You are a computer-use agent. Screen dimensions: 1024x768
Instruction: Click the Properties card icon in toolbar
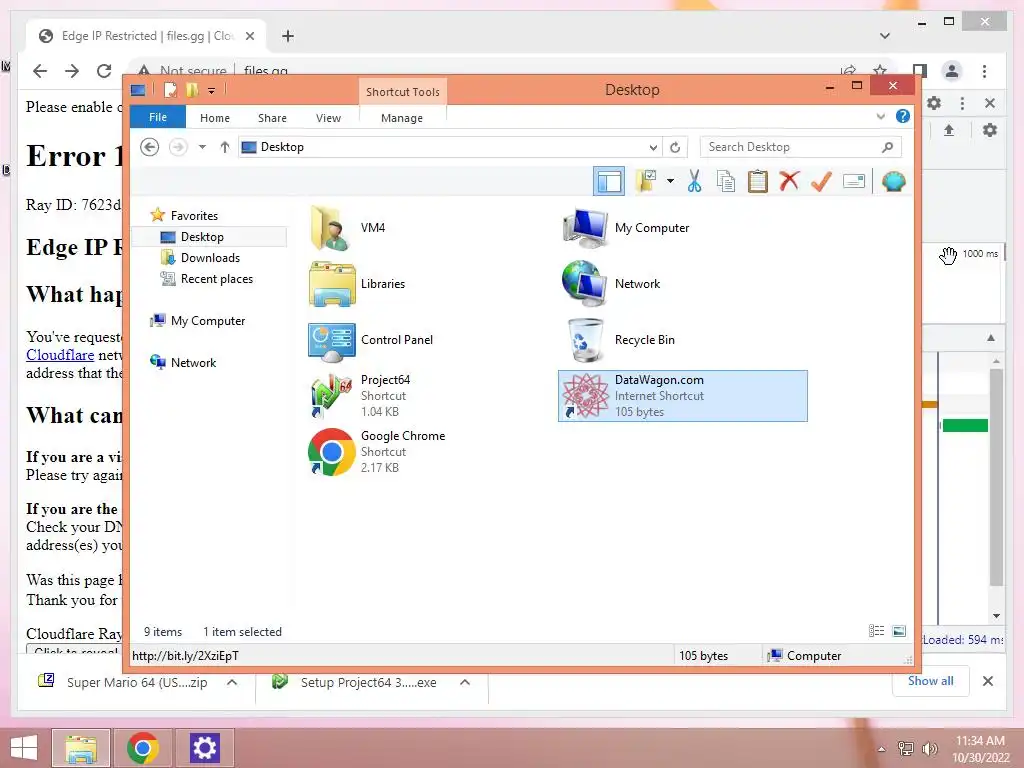854,181
